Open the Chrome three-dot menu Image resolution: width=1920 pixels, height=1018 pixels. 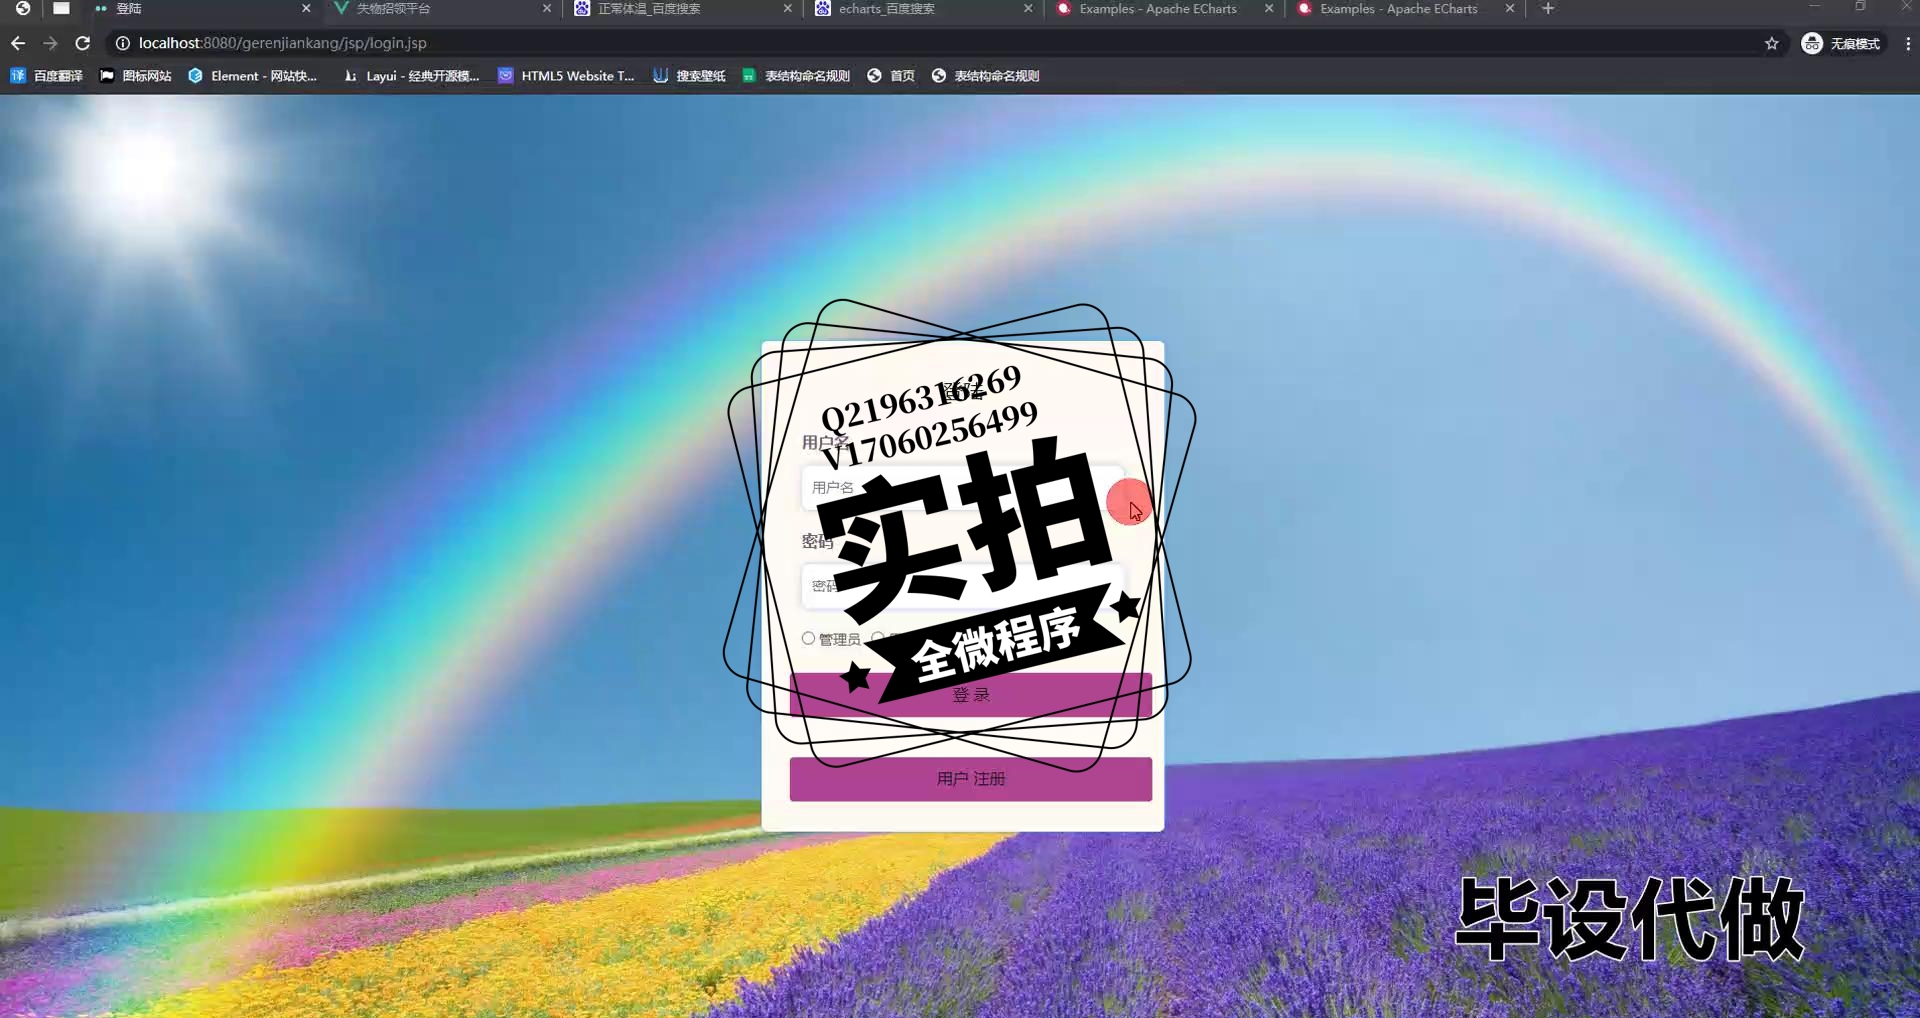[x=1908, y=43]
